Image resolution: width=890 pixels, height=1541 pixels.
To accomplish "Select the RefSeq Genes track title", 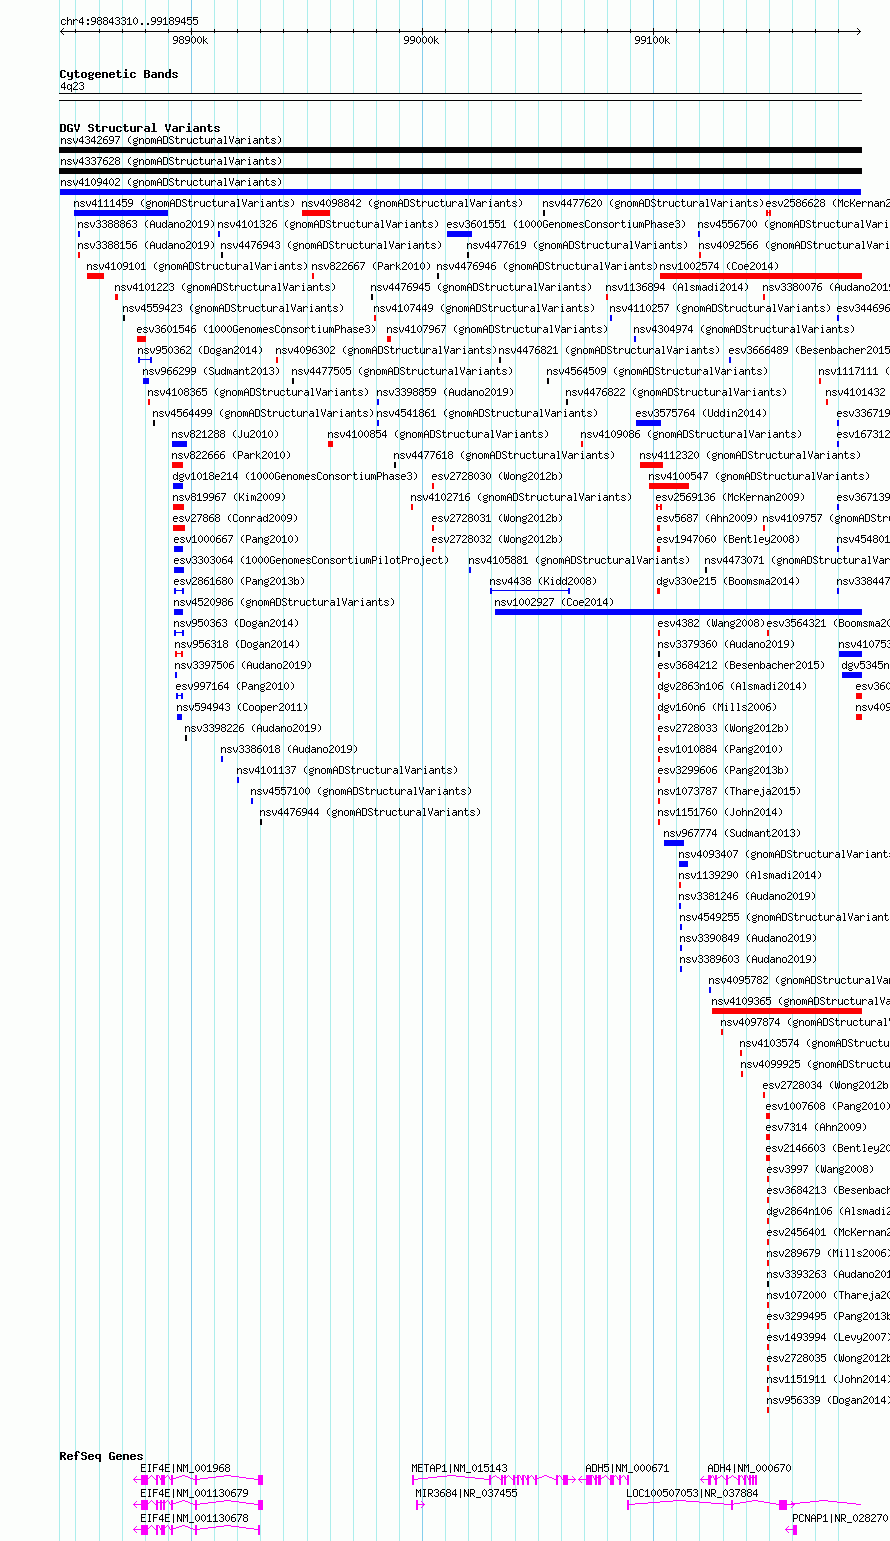I will click(x=101, y=1456).
